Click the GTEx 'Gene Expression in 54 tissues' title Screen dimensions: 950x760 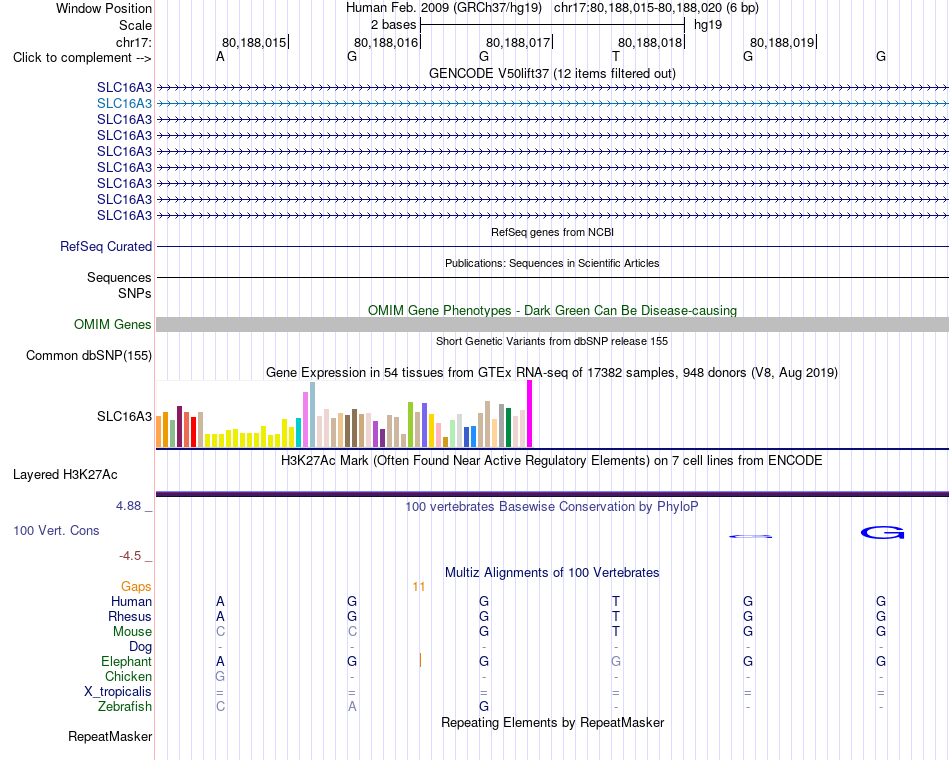(x=552, y=373)
